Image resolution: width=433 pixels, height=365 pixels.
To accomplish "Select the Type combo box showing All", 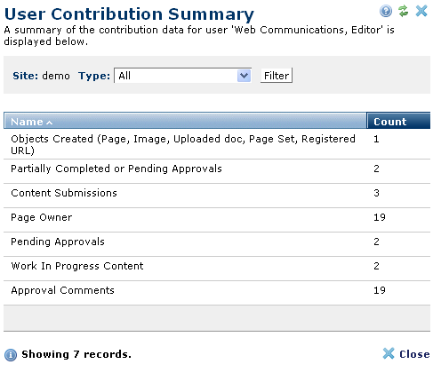I will point(183,76).
